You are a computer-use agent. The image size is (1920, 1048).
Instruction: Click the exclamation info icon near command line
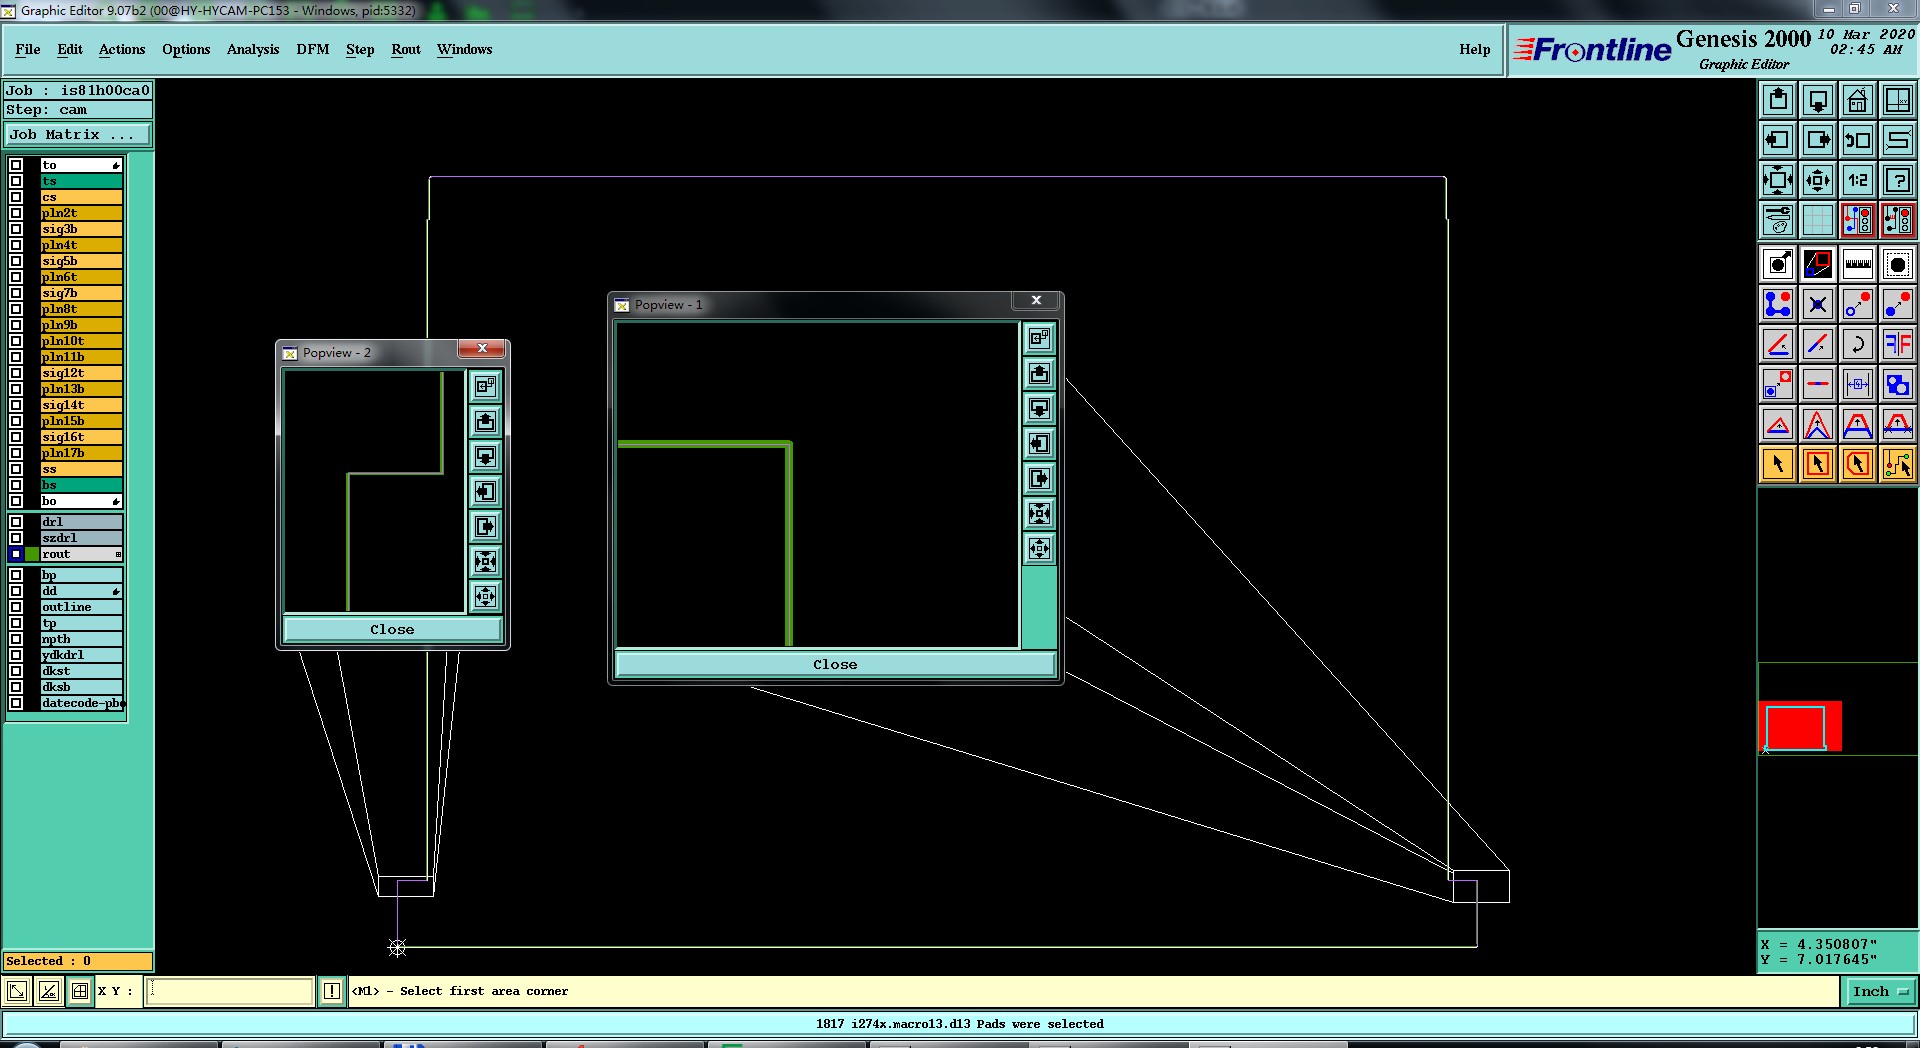coord(332,991)
